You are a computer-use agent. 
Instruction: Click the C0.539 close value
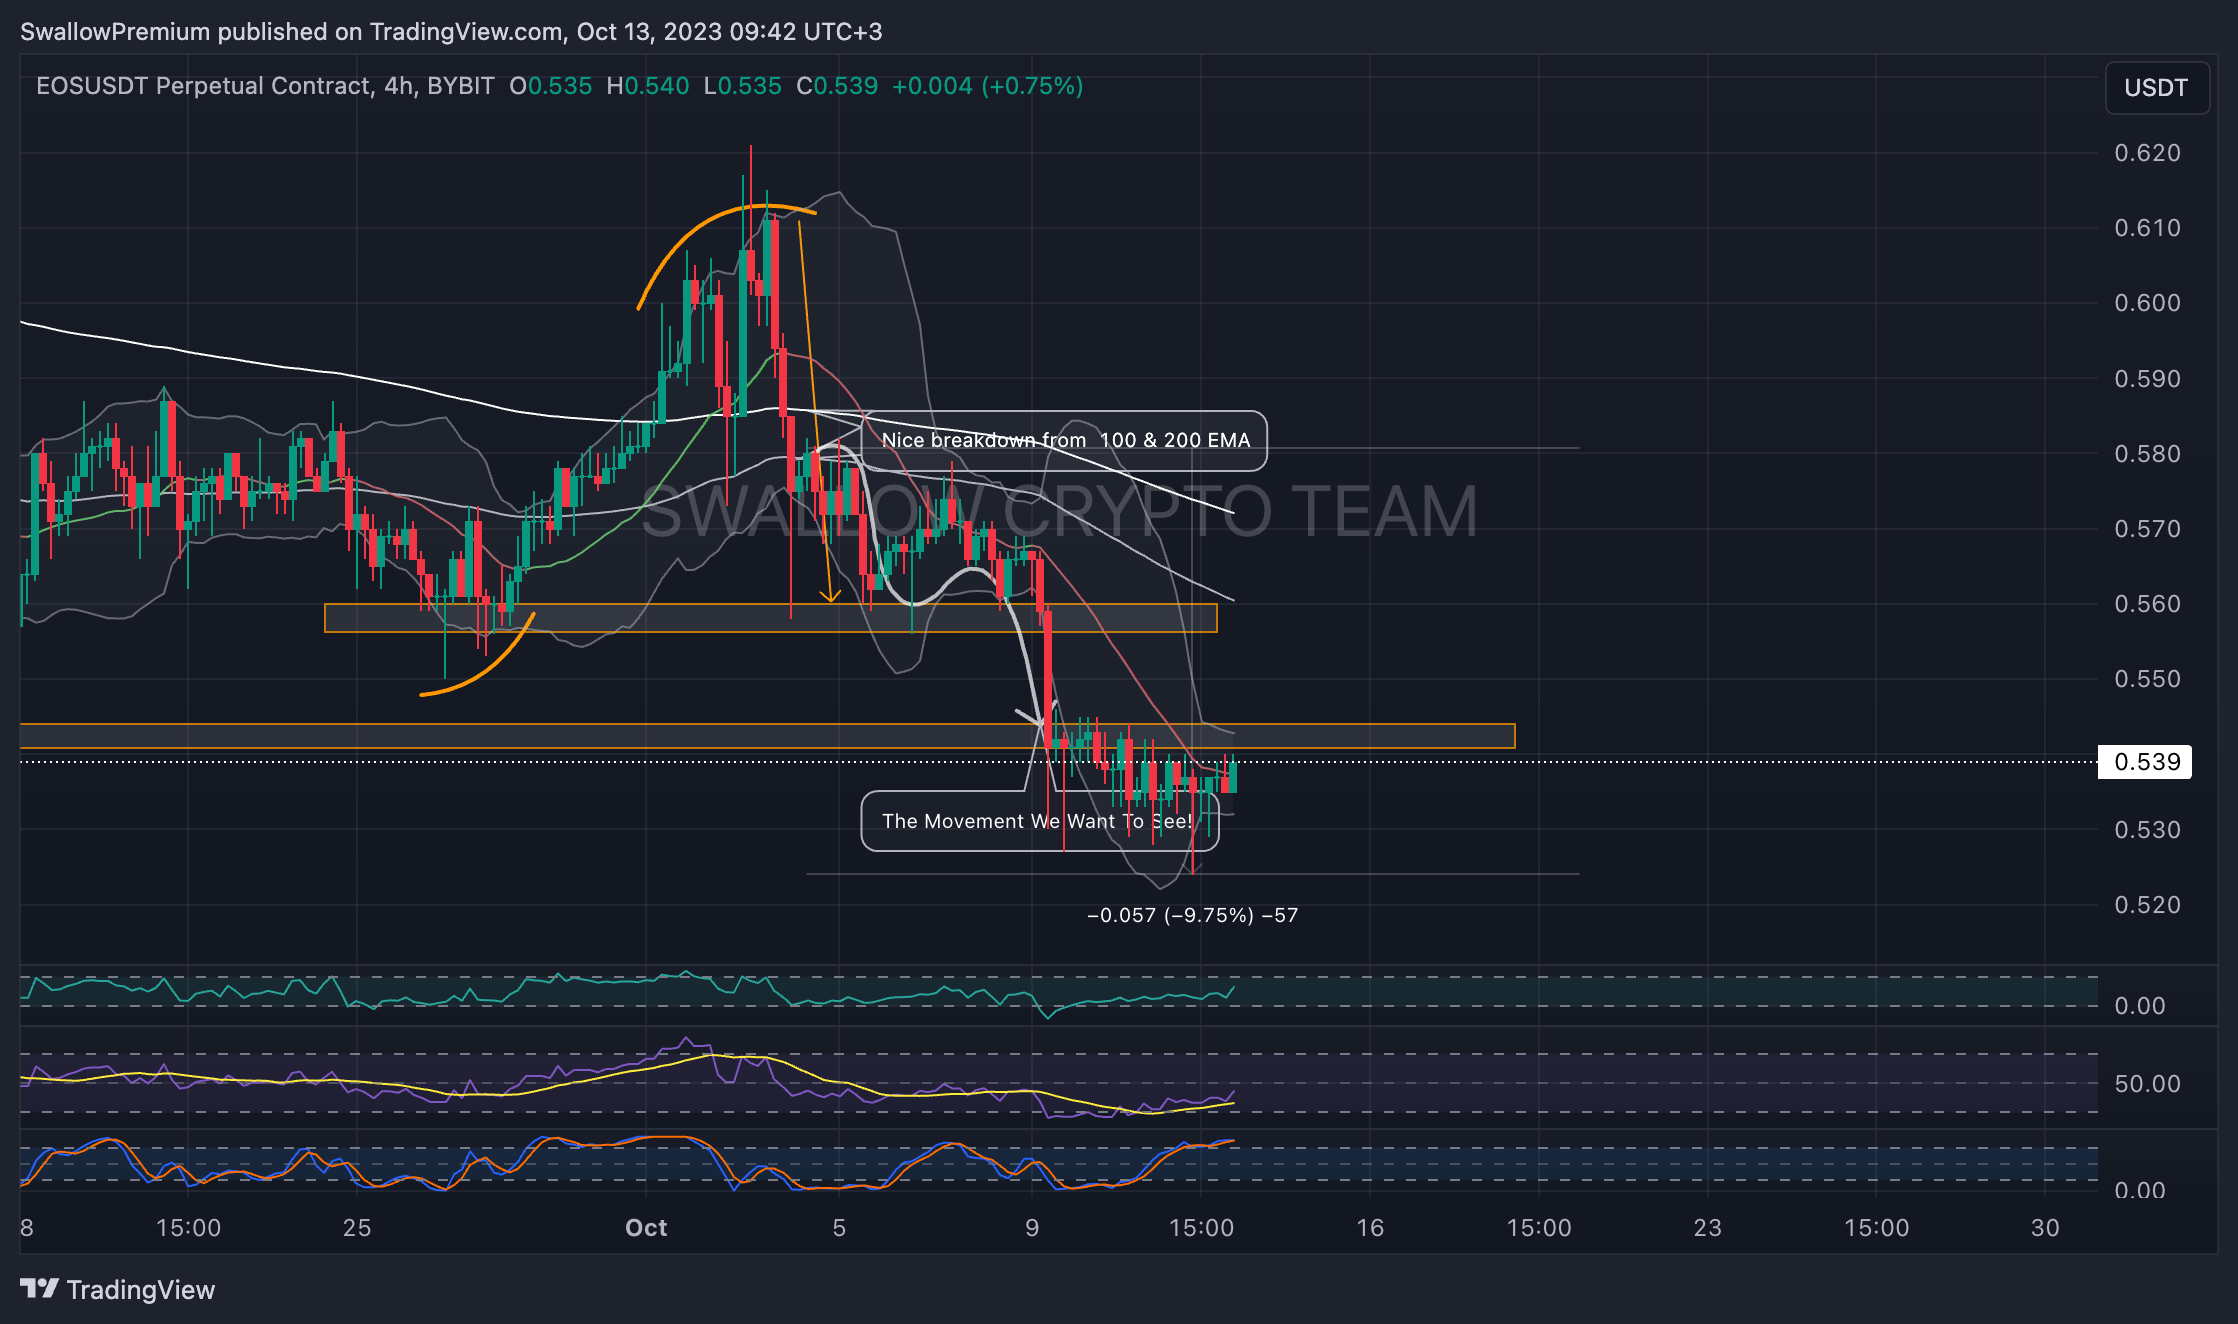pos(837,86)
